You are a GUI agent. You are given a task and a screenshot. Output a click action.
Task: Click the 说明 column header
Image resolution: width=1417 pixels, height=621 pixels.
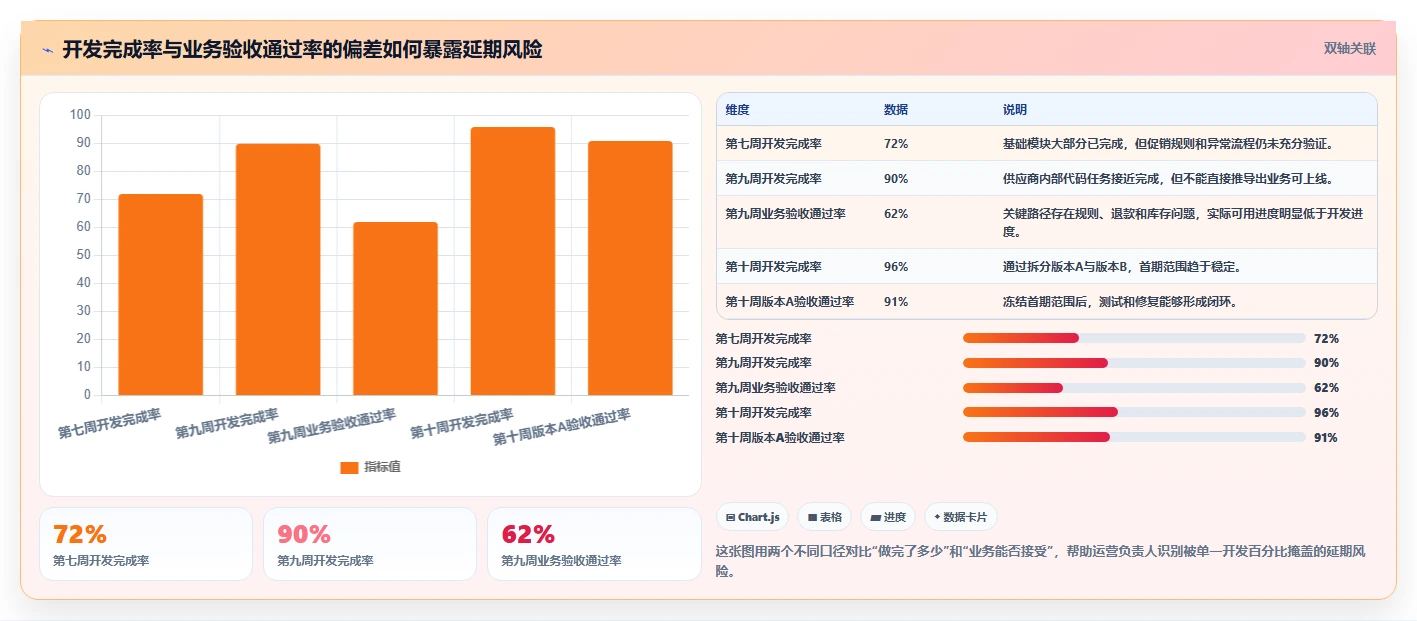tap(1015, 110)
